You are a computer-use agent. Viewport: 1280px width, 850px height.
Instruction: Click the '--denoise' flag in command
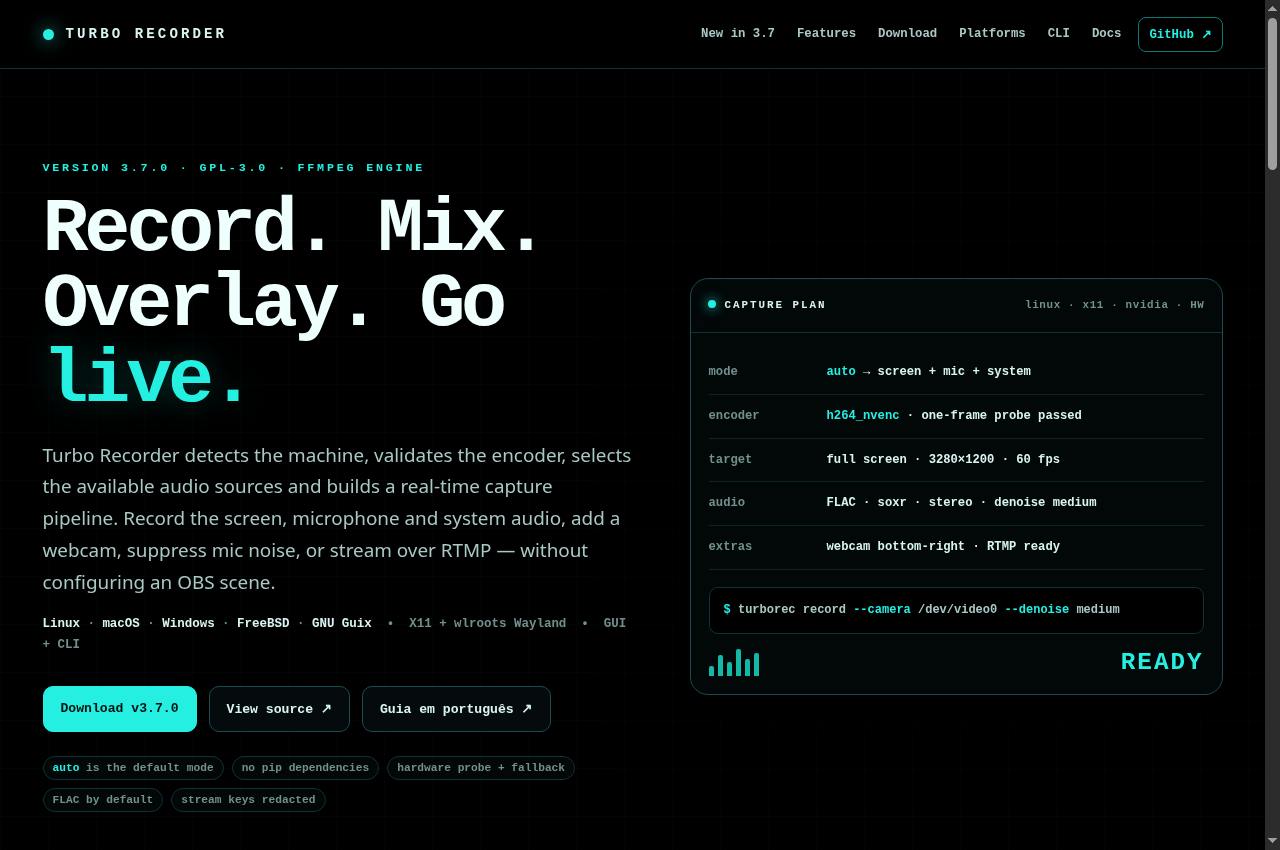(x=1037, y=610)
